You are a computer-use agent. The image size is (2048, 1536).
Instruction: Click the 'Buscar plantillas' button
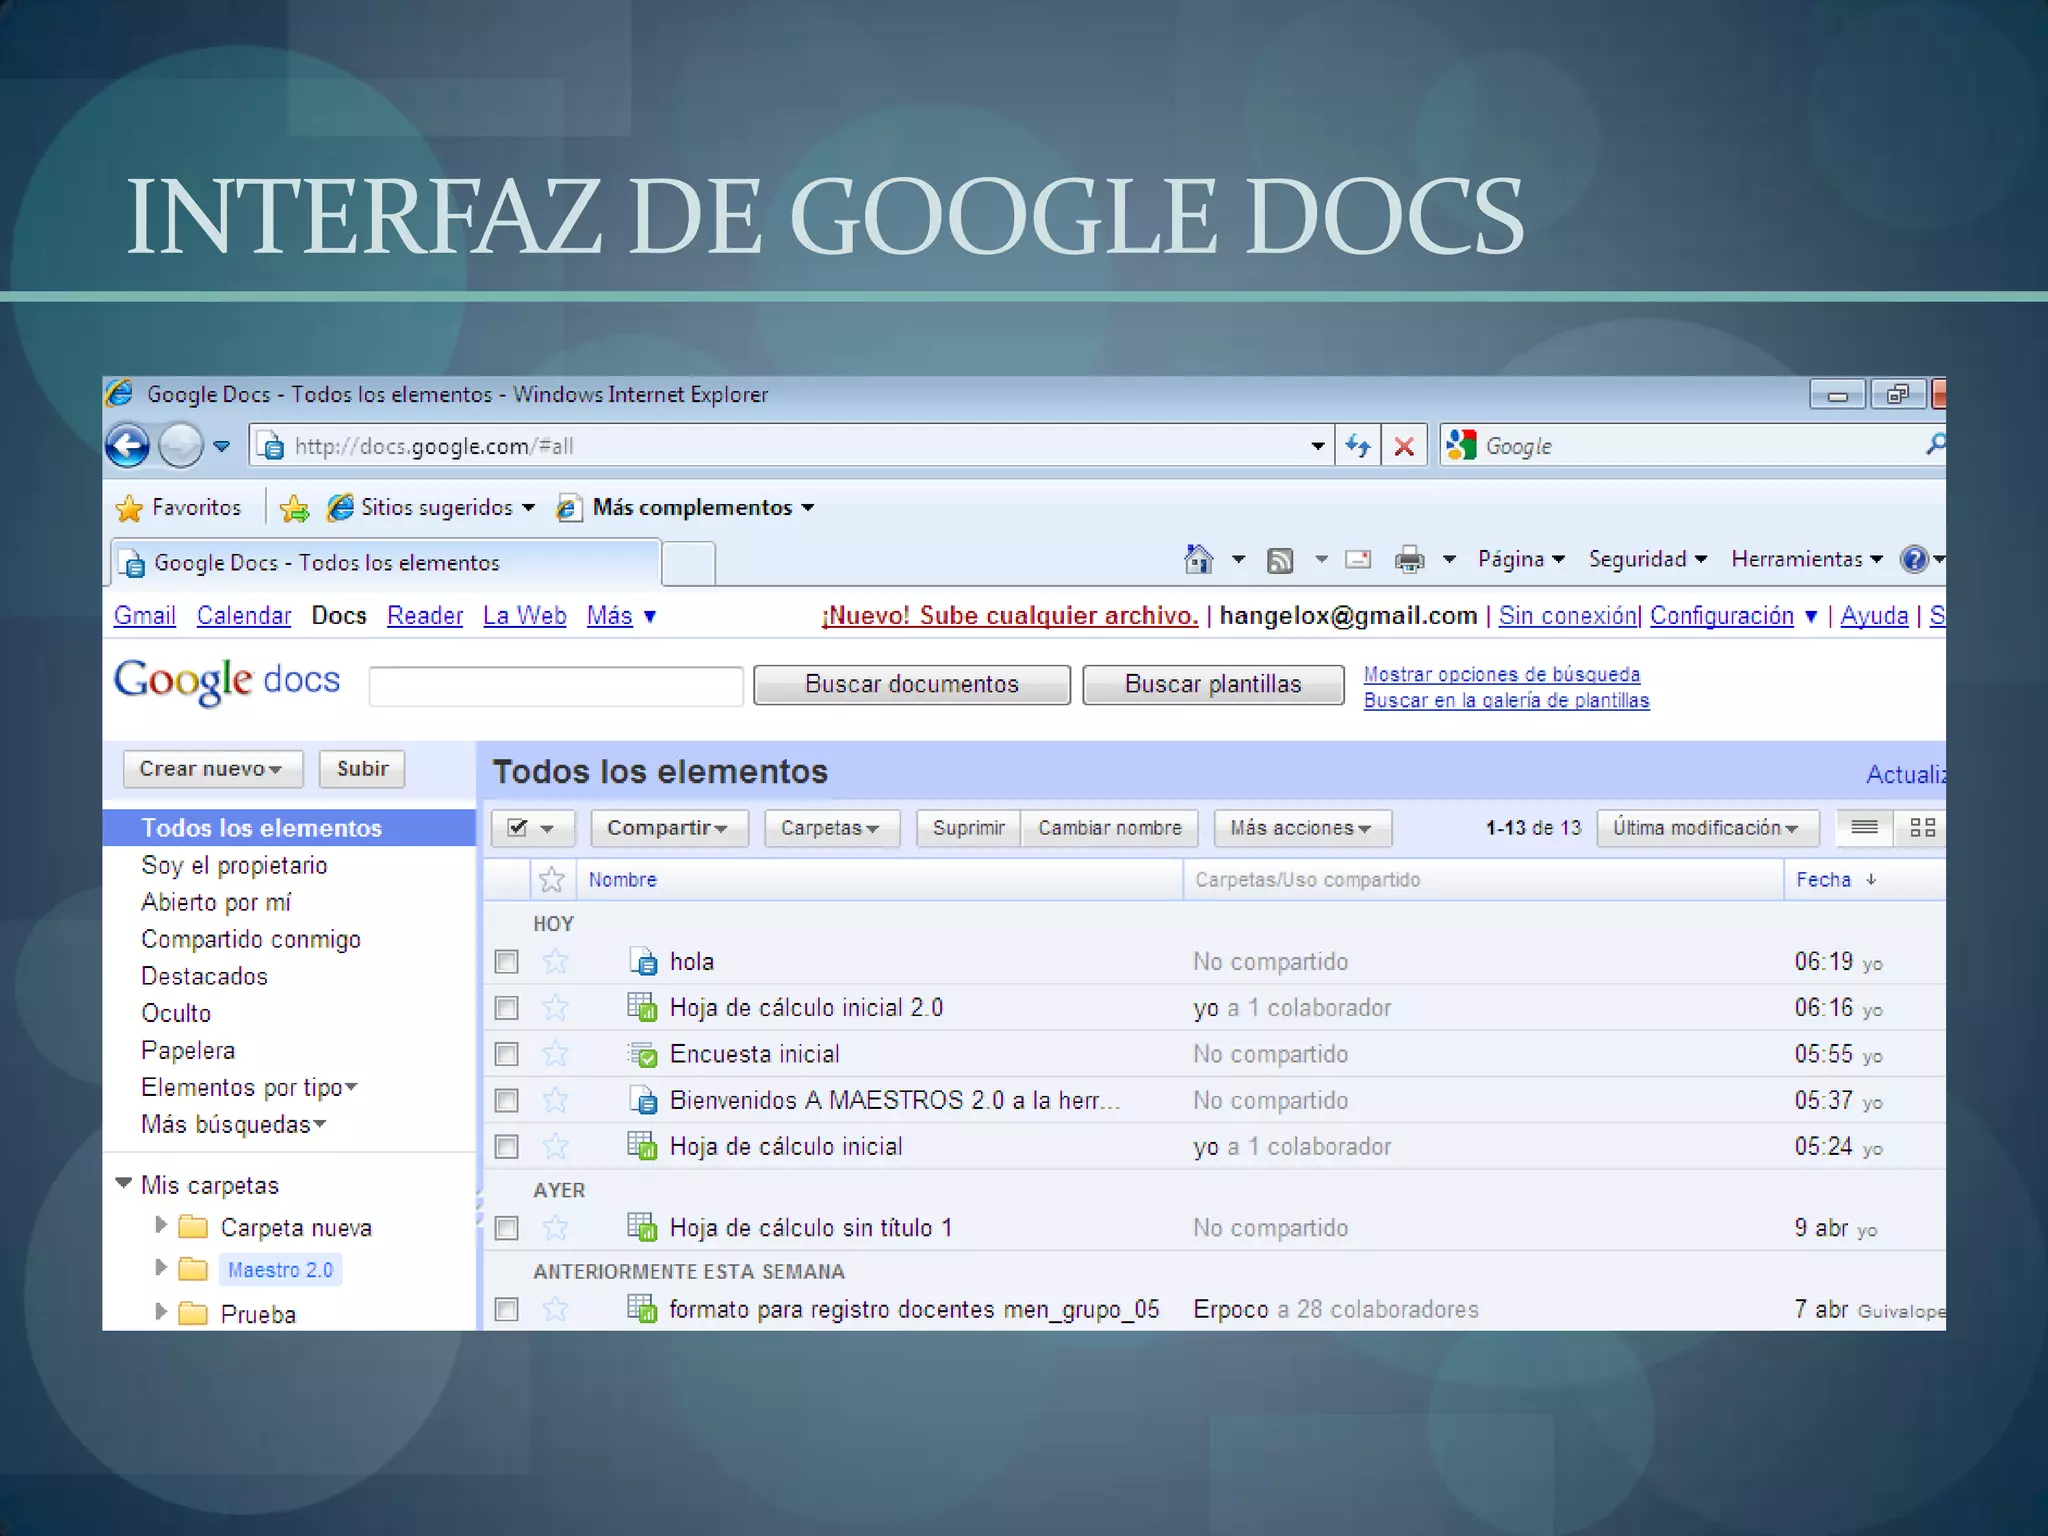point(1213,685)
